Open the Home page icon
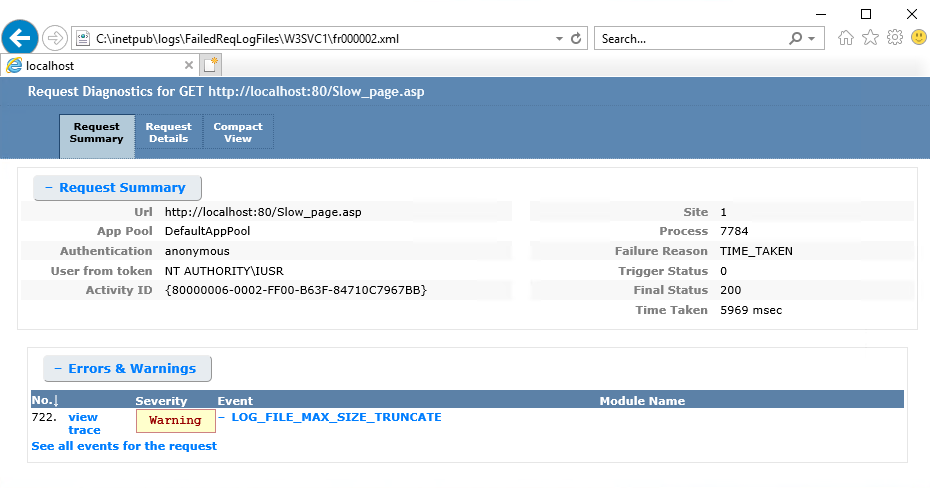This screenshot has height=488, width=930. pyautogui.click(x=846, y=38)
